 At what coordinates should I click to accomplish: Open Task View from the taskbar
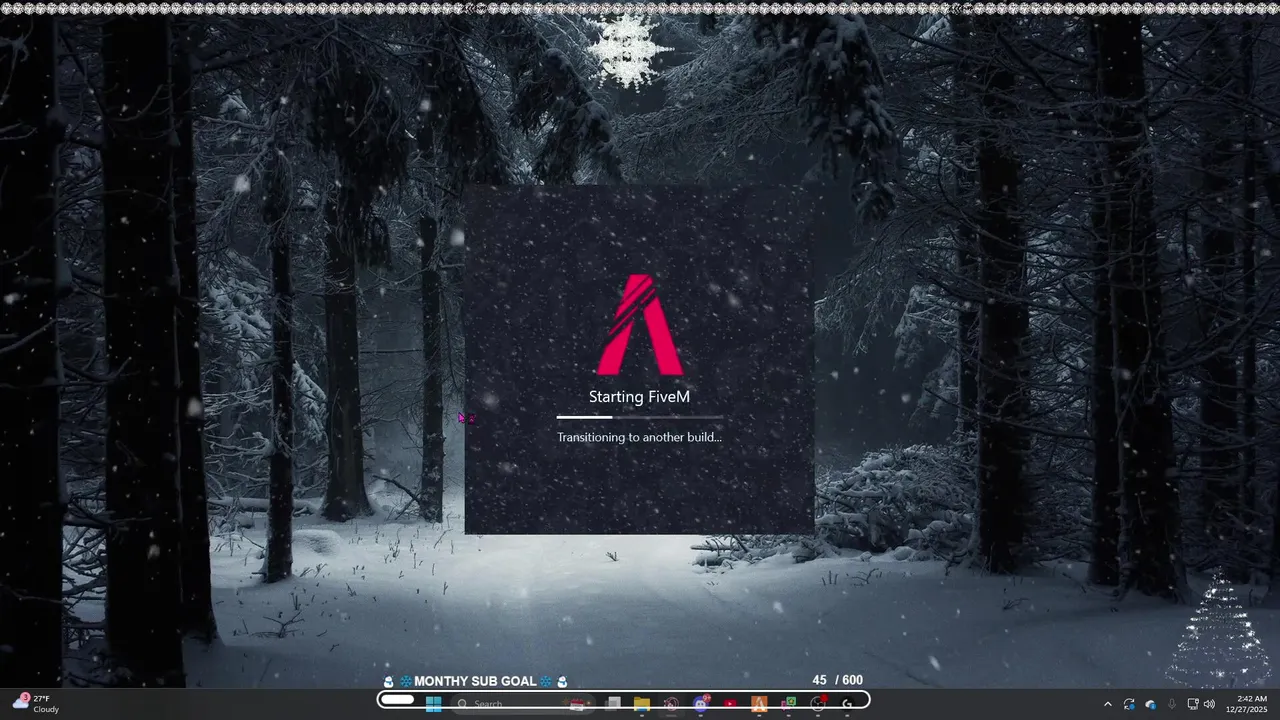point(612,704)
